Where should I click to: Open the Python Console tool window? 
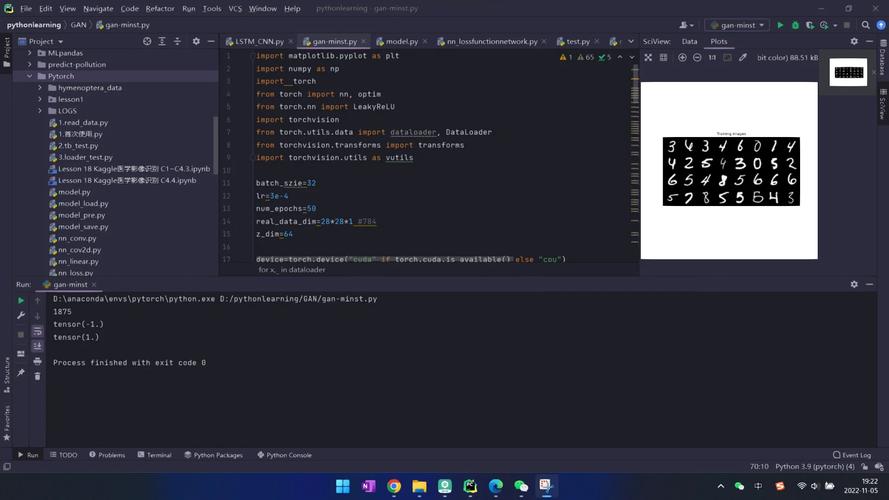[284, 455]
